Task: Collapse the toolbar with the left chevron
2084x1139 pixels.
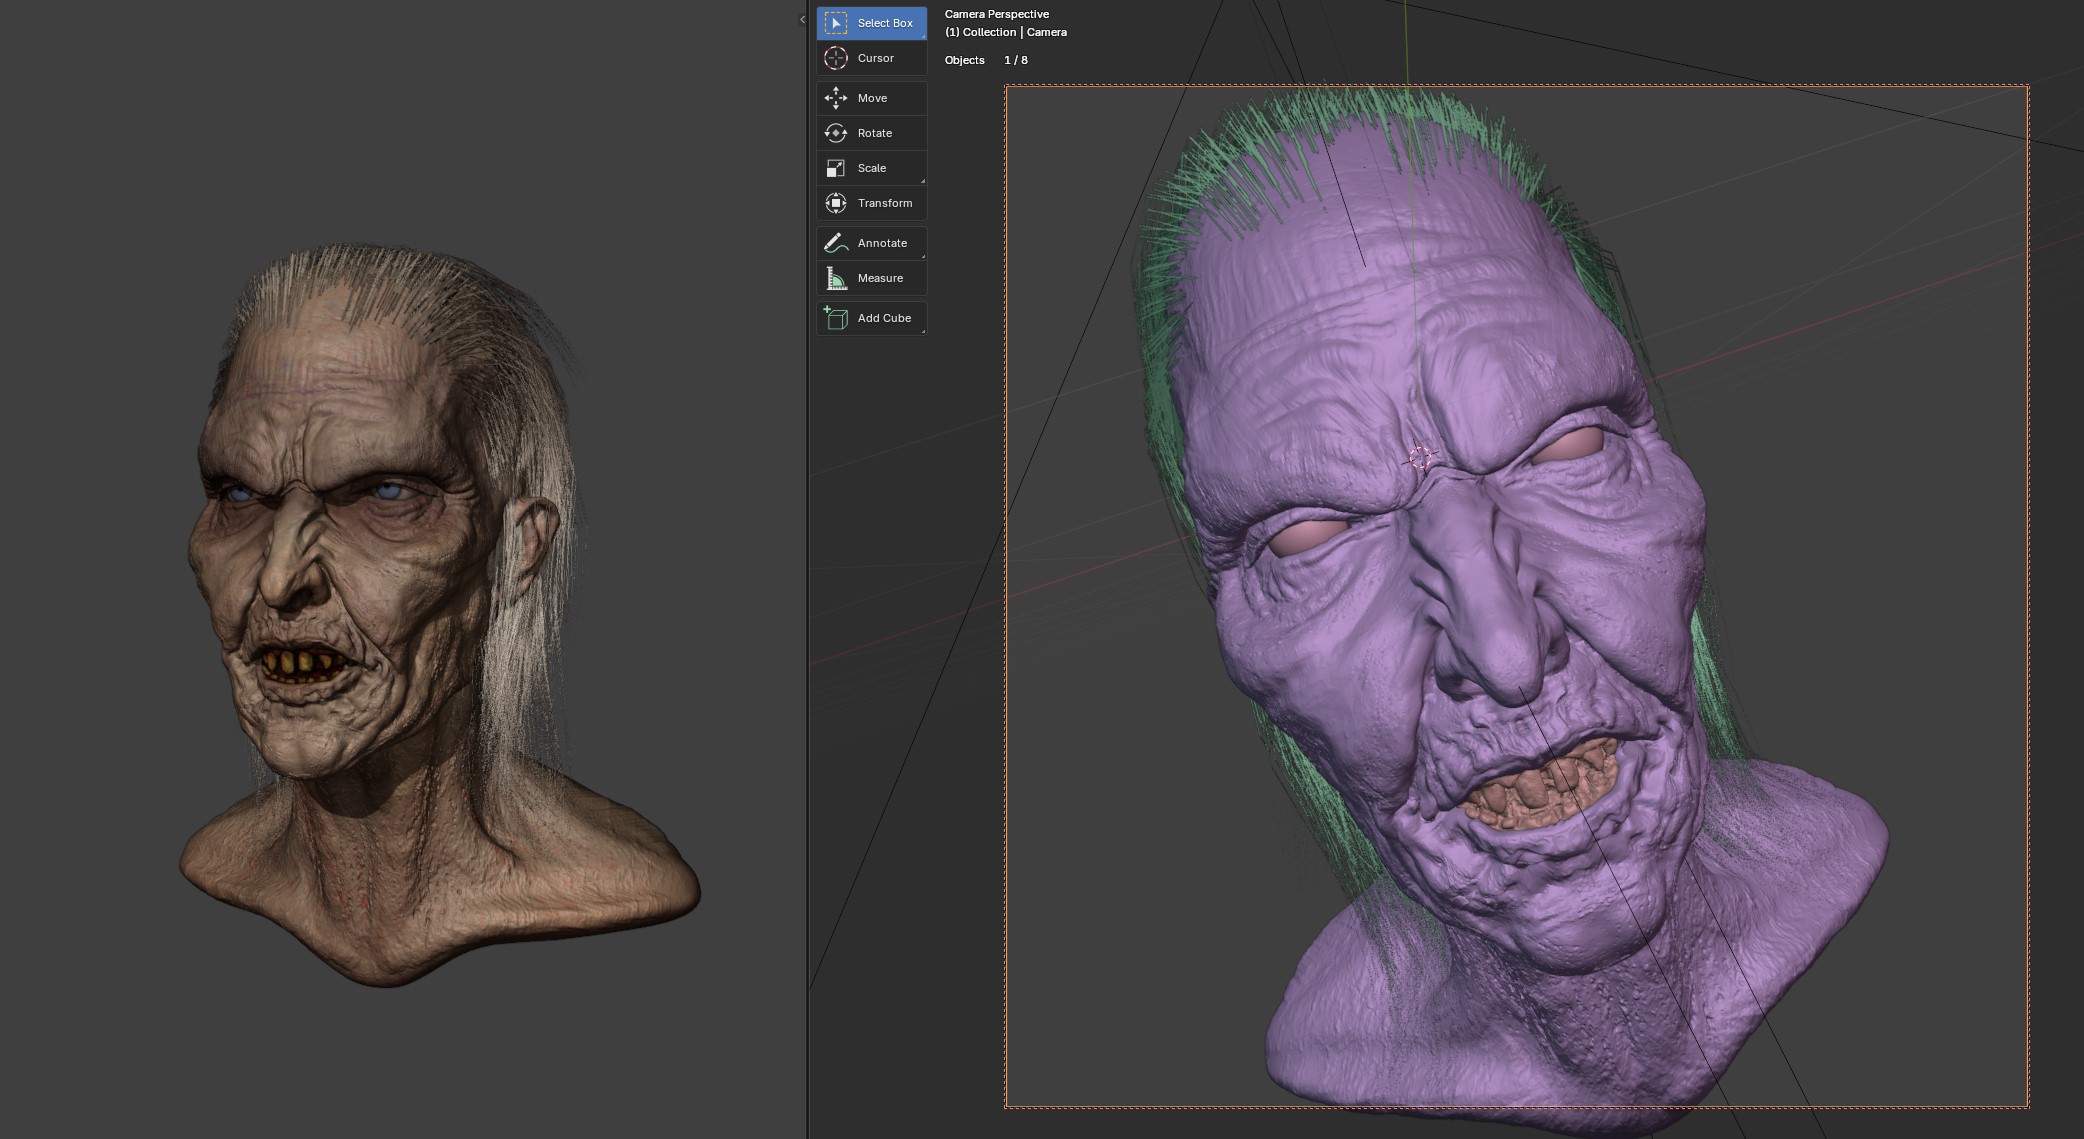Action: pyautogui.click(x=802, y=19)
